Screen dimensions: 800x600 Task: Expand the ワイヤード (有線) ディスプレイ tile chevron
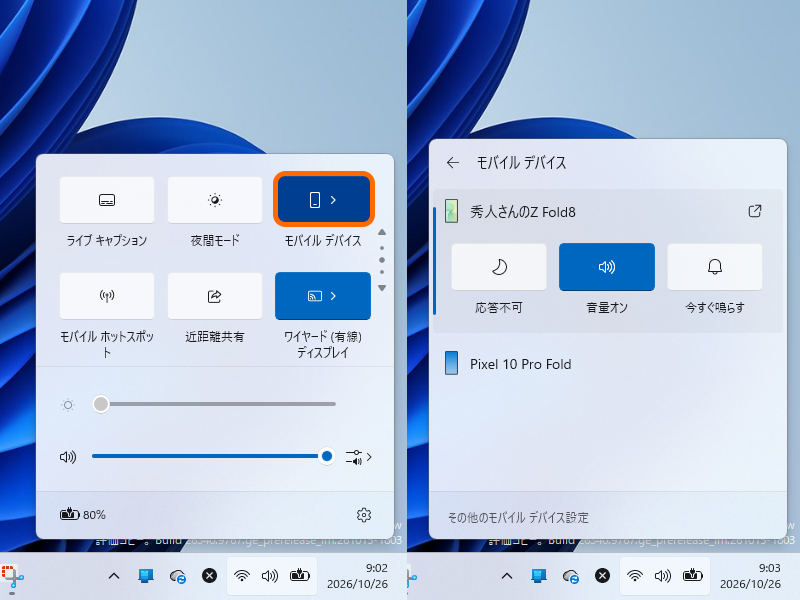pos(333,296)
